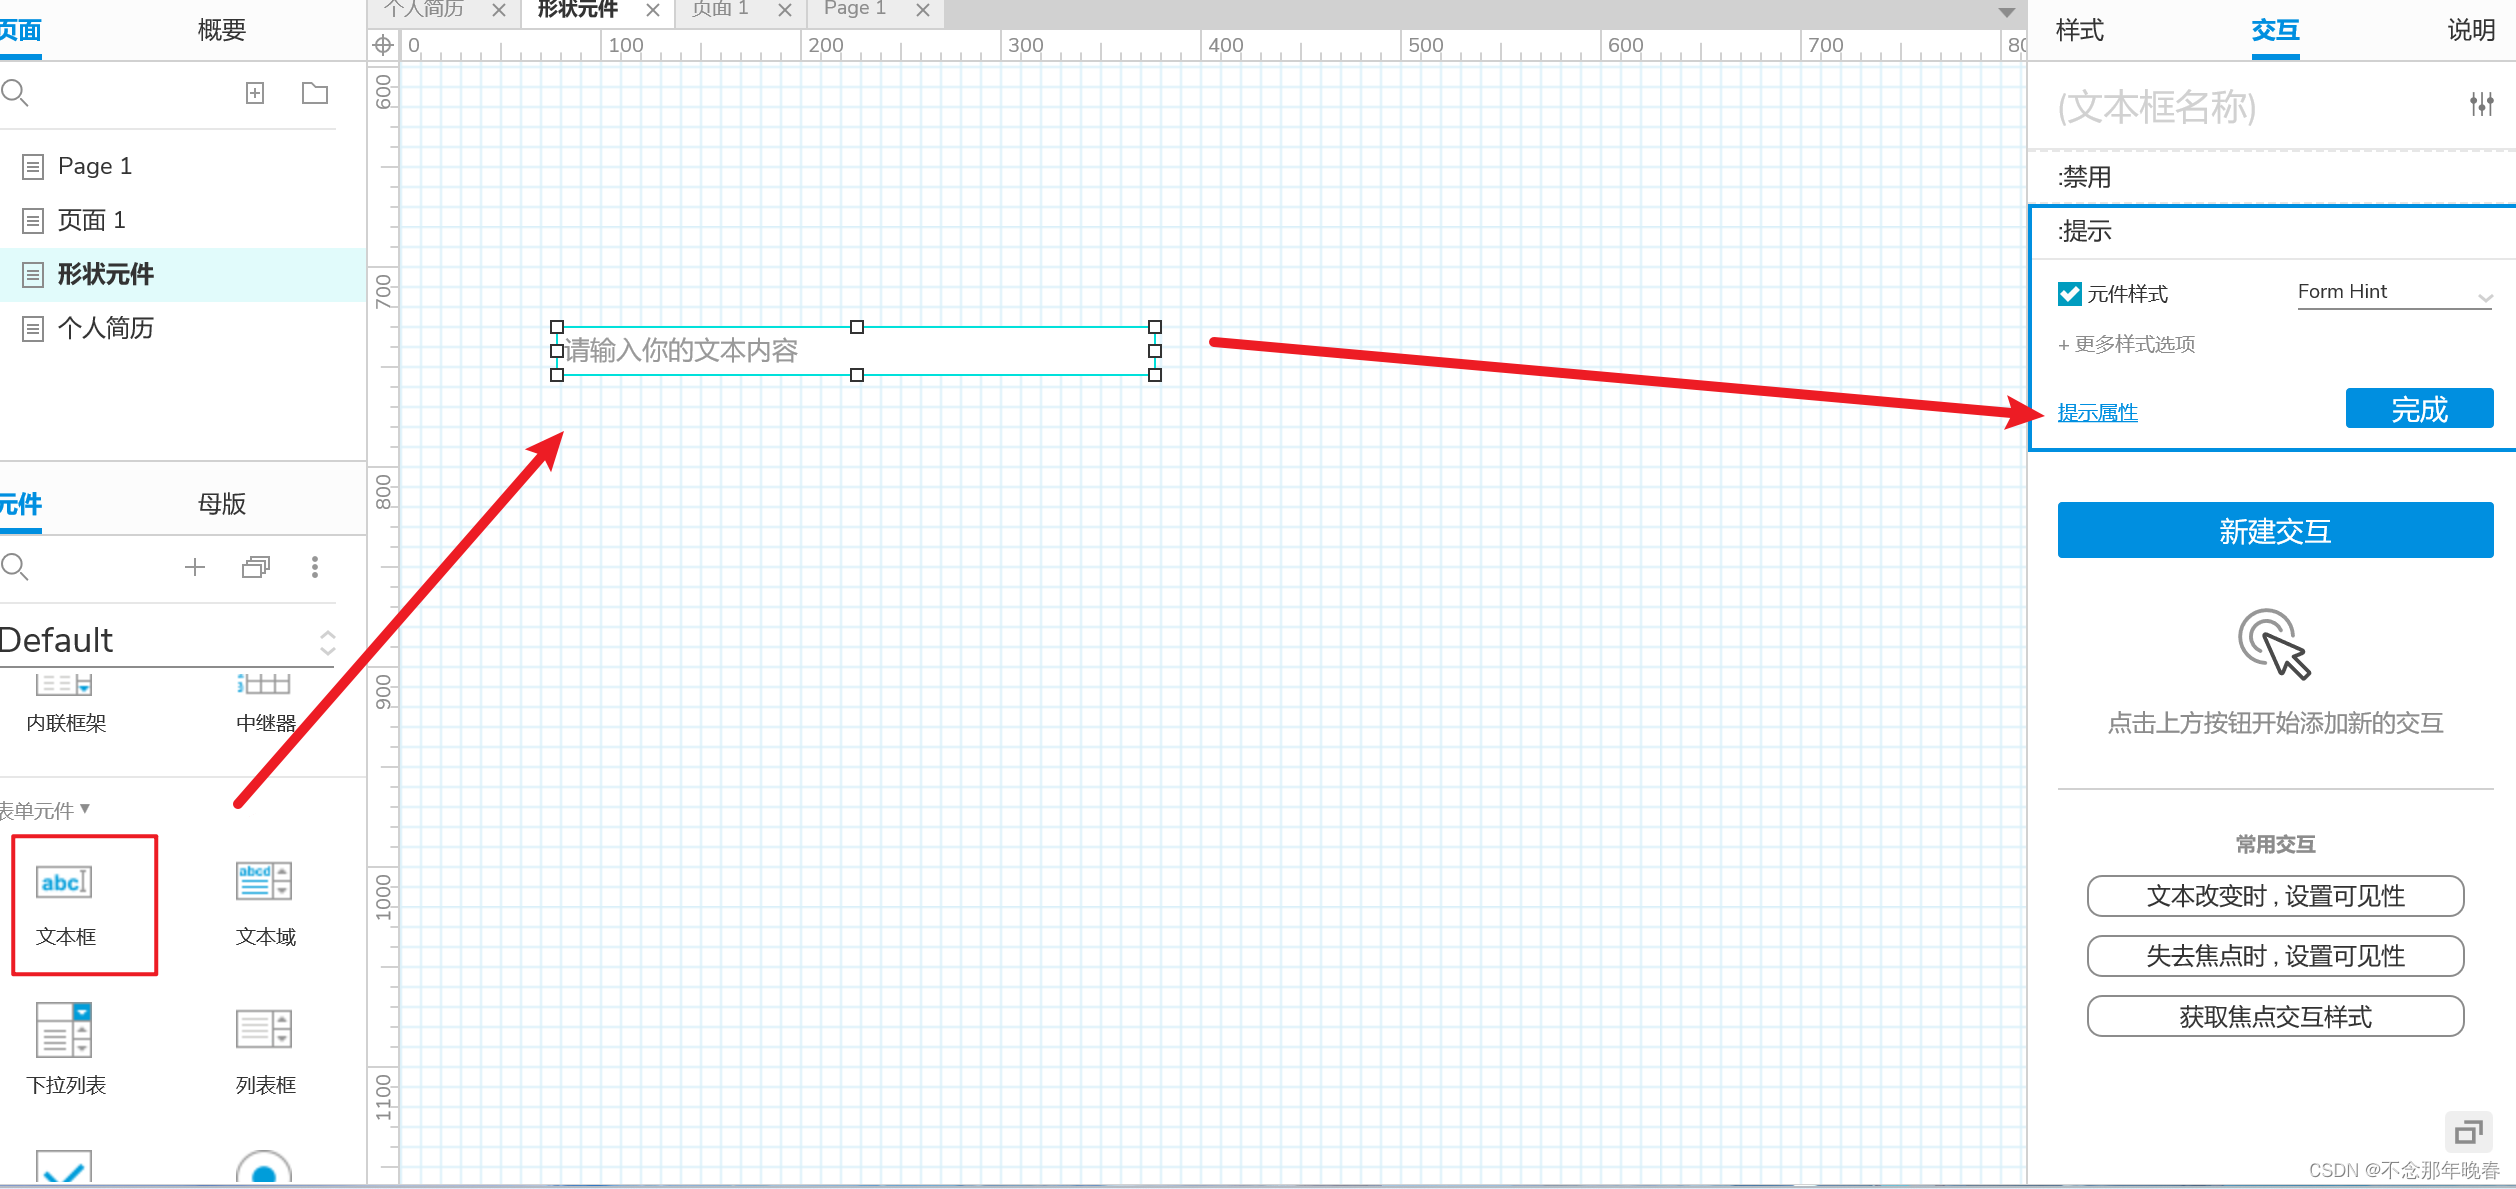The height and width of the screenshot is (1189, 2516).
Task: Click the 新建交互 button
Action: pos(2274,531)
